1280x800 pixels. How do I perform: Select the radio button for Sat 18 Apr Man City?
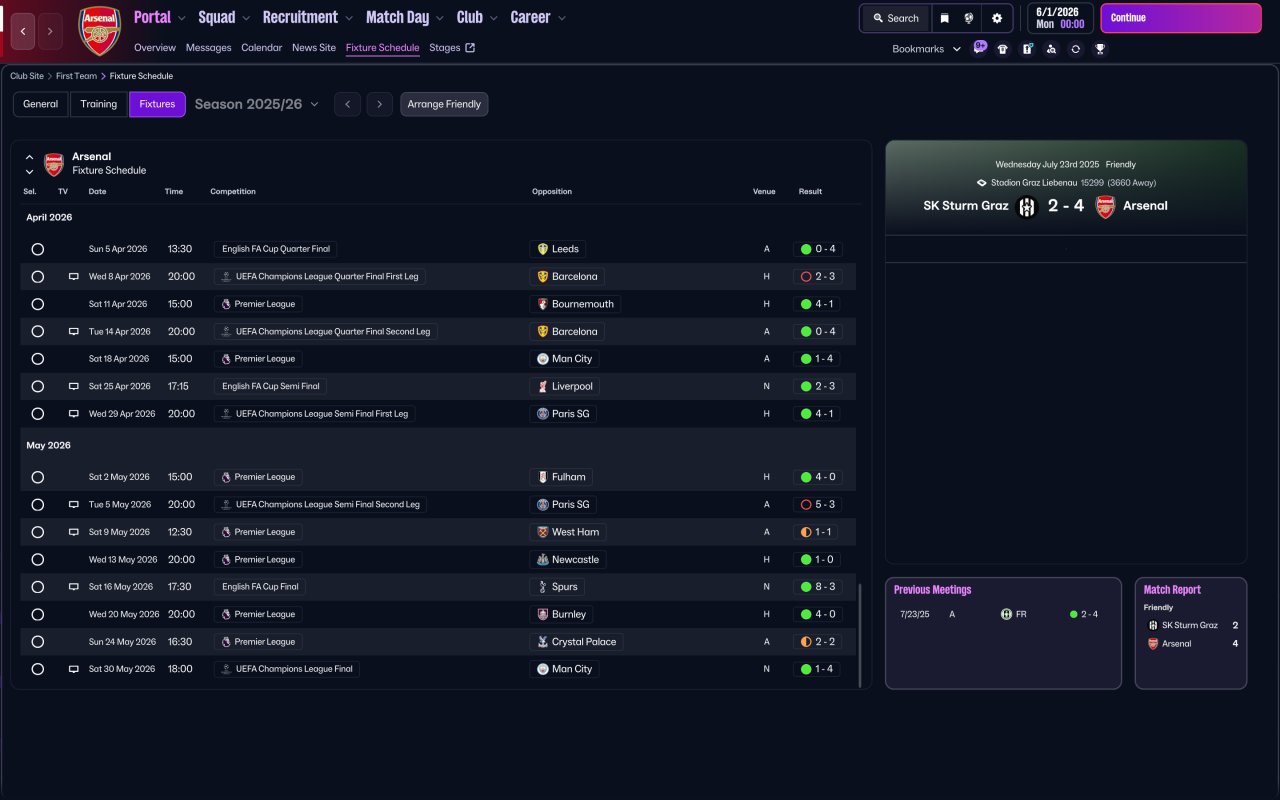point(38,359)
